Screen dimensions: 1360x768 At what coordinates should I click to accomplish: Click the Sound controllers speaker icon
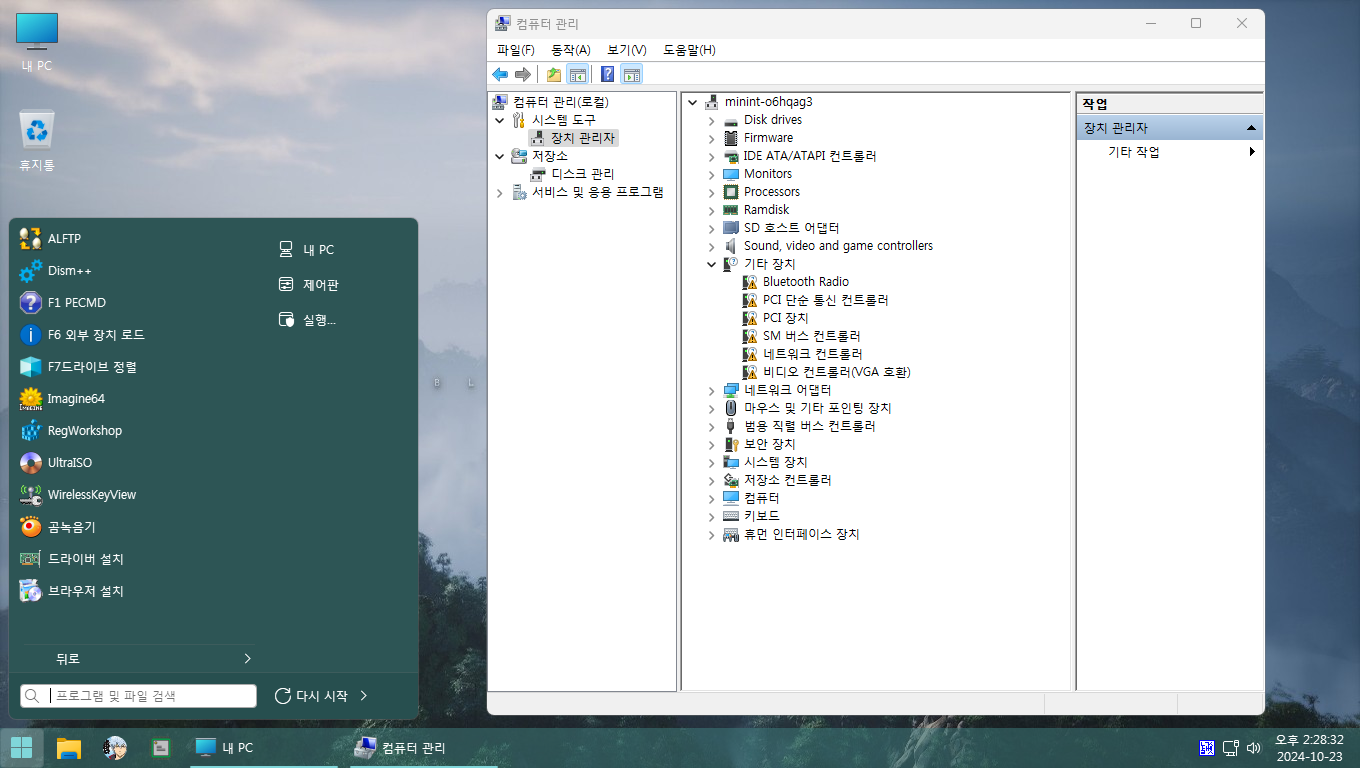[731, 246]
